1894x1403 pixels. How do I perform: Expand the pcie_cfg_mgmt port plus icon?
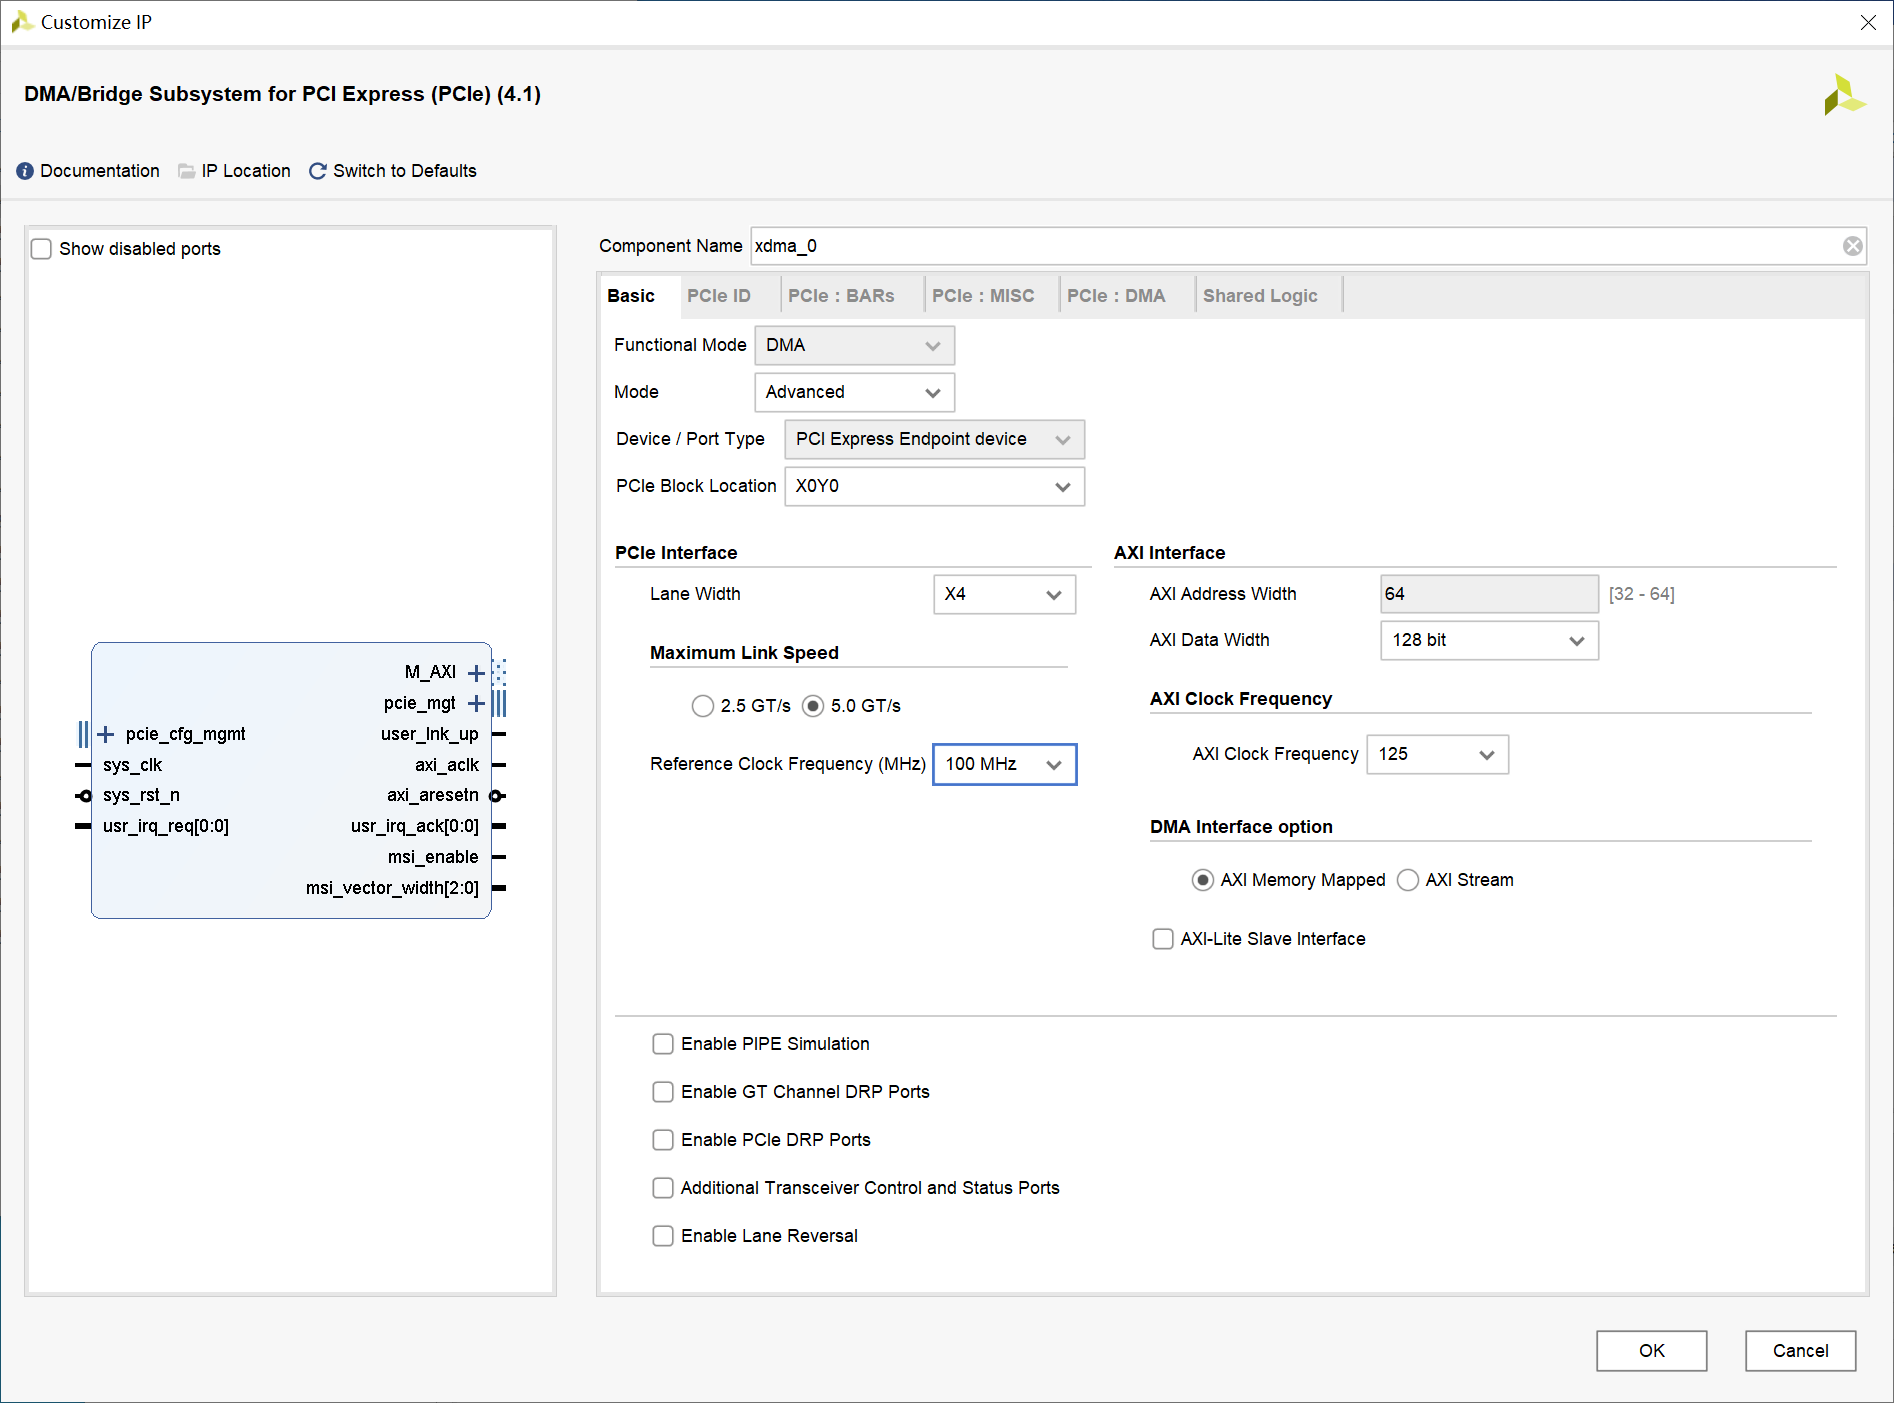(x=106, y=735)
